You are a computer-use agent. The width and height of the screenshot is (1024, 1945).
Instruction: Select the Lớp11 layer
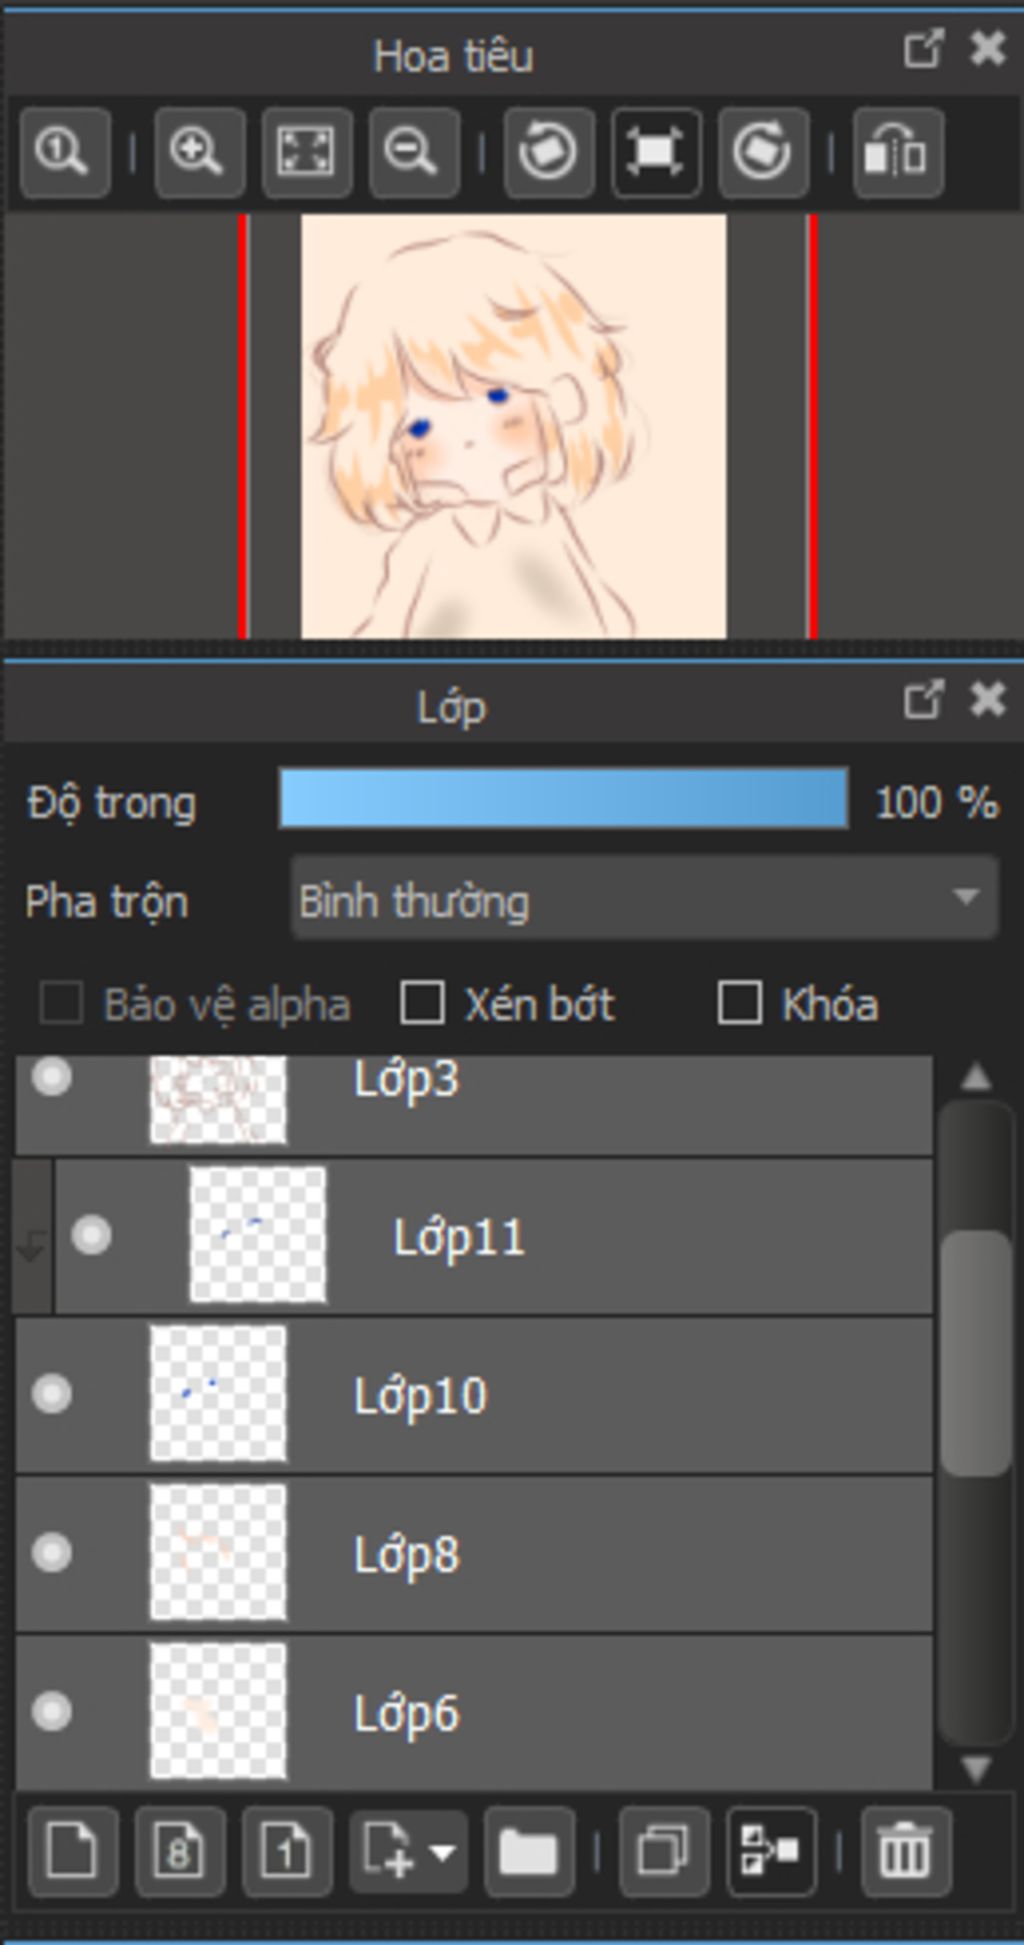[600, 1237]
